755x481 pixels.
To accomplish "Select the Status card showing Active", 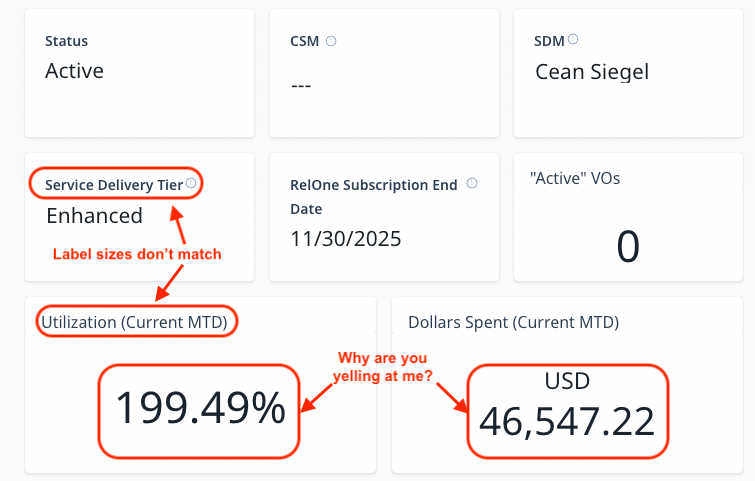I will [x=139, y=73].
